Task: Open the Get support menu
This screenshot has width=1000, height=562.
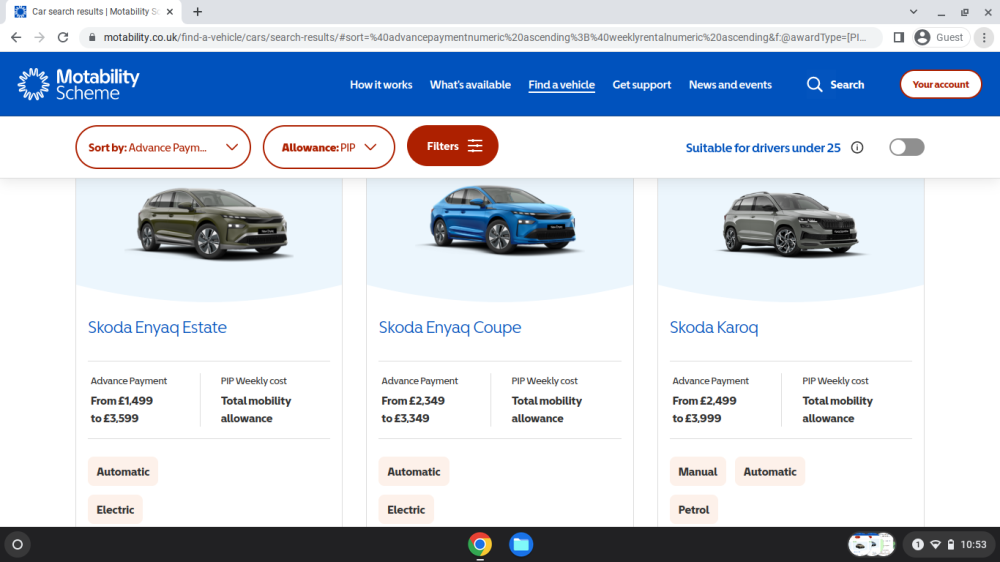Action: tap(642, 84)
